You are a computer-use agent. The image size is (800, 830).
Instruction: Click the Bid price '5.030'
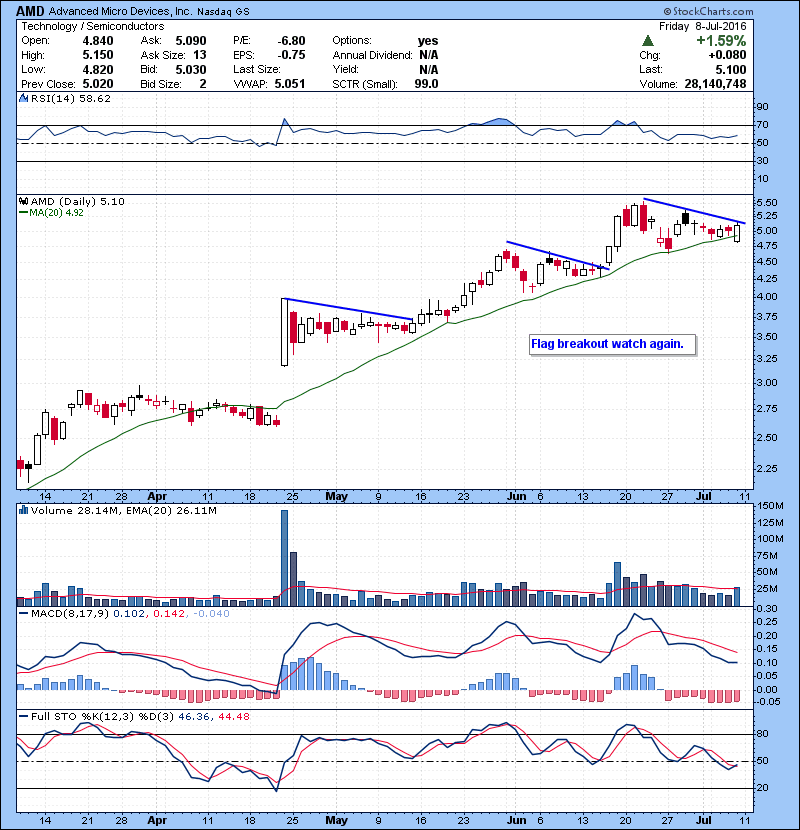pyautogui.click(x=191, y=69)
